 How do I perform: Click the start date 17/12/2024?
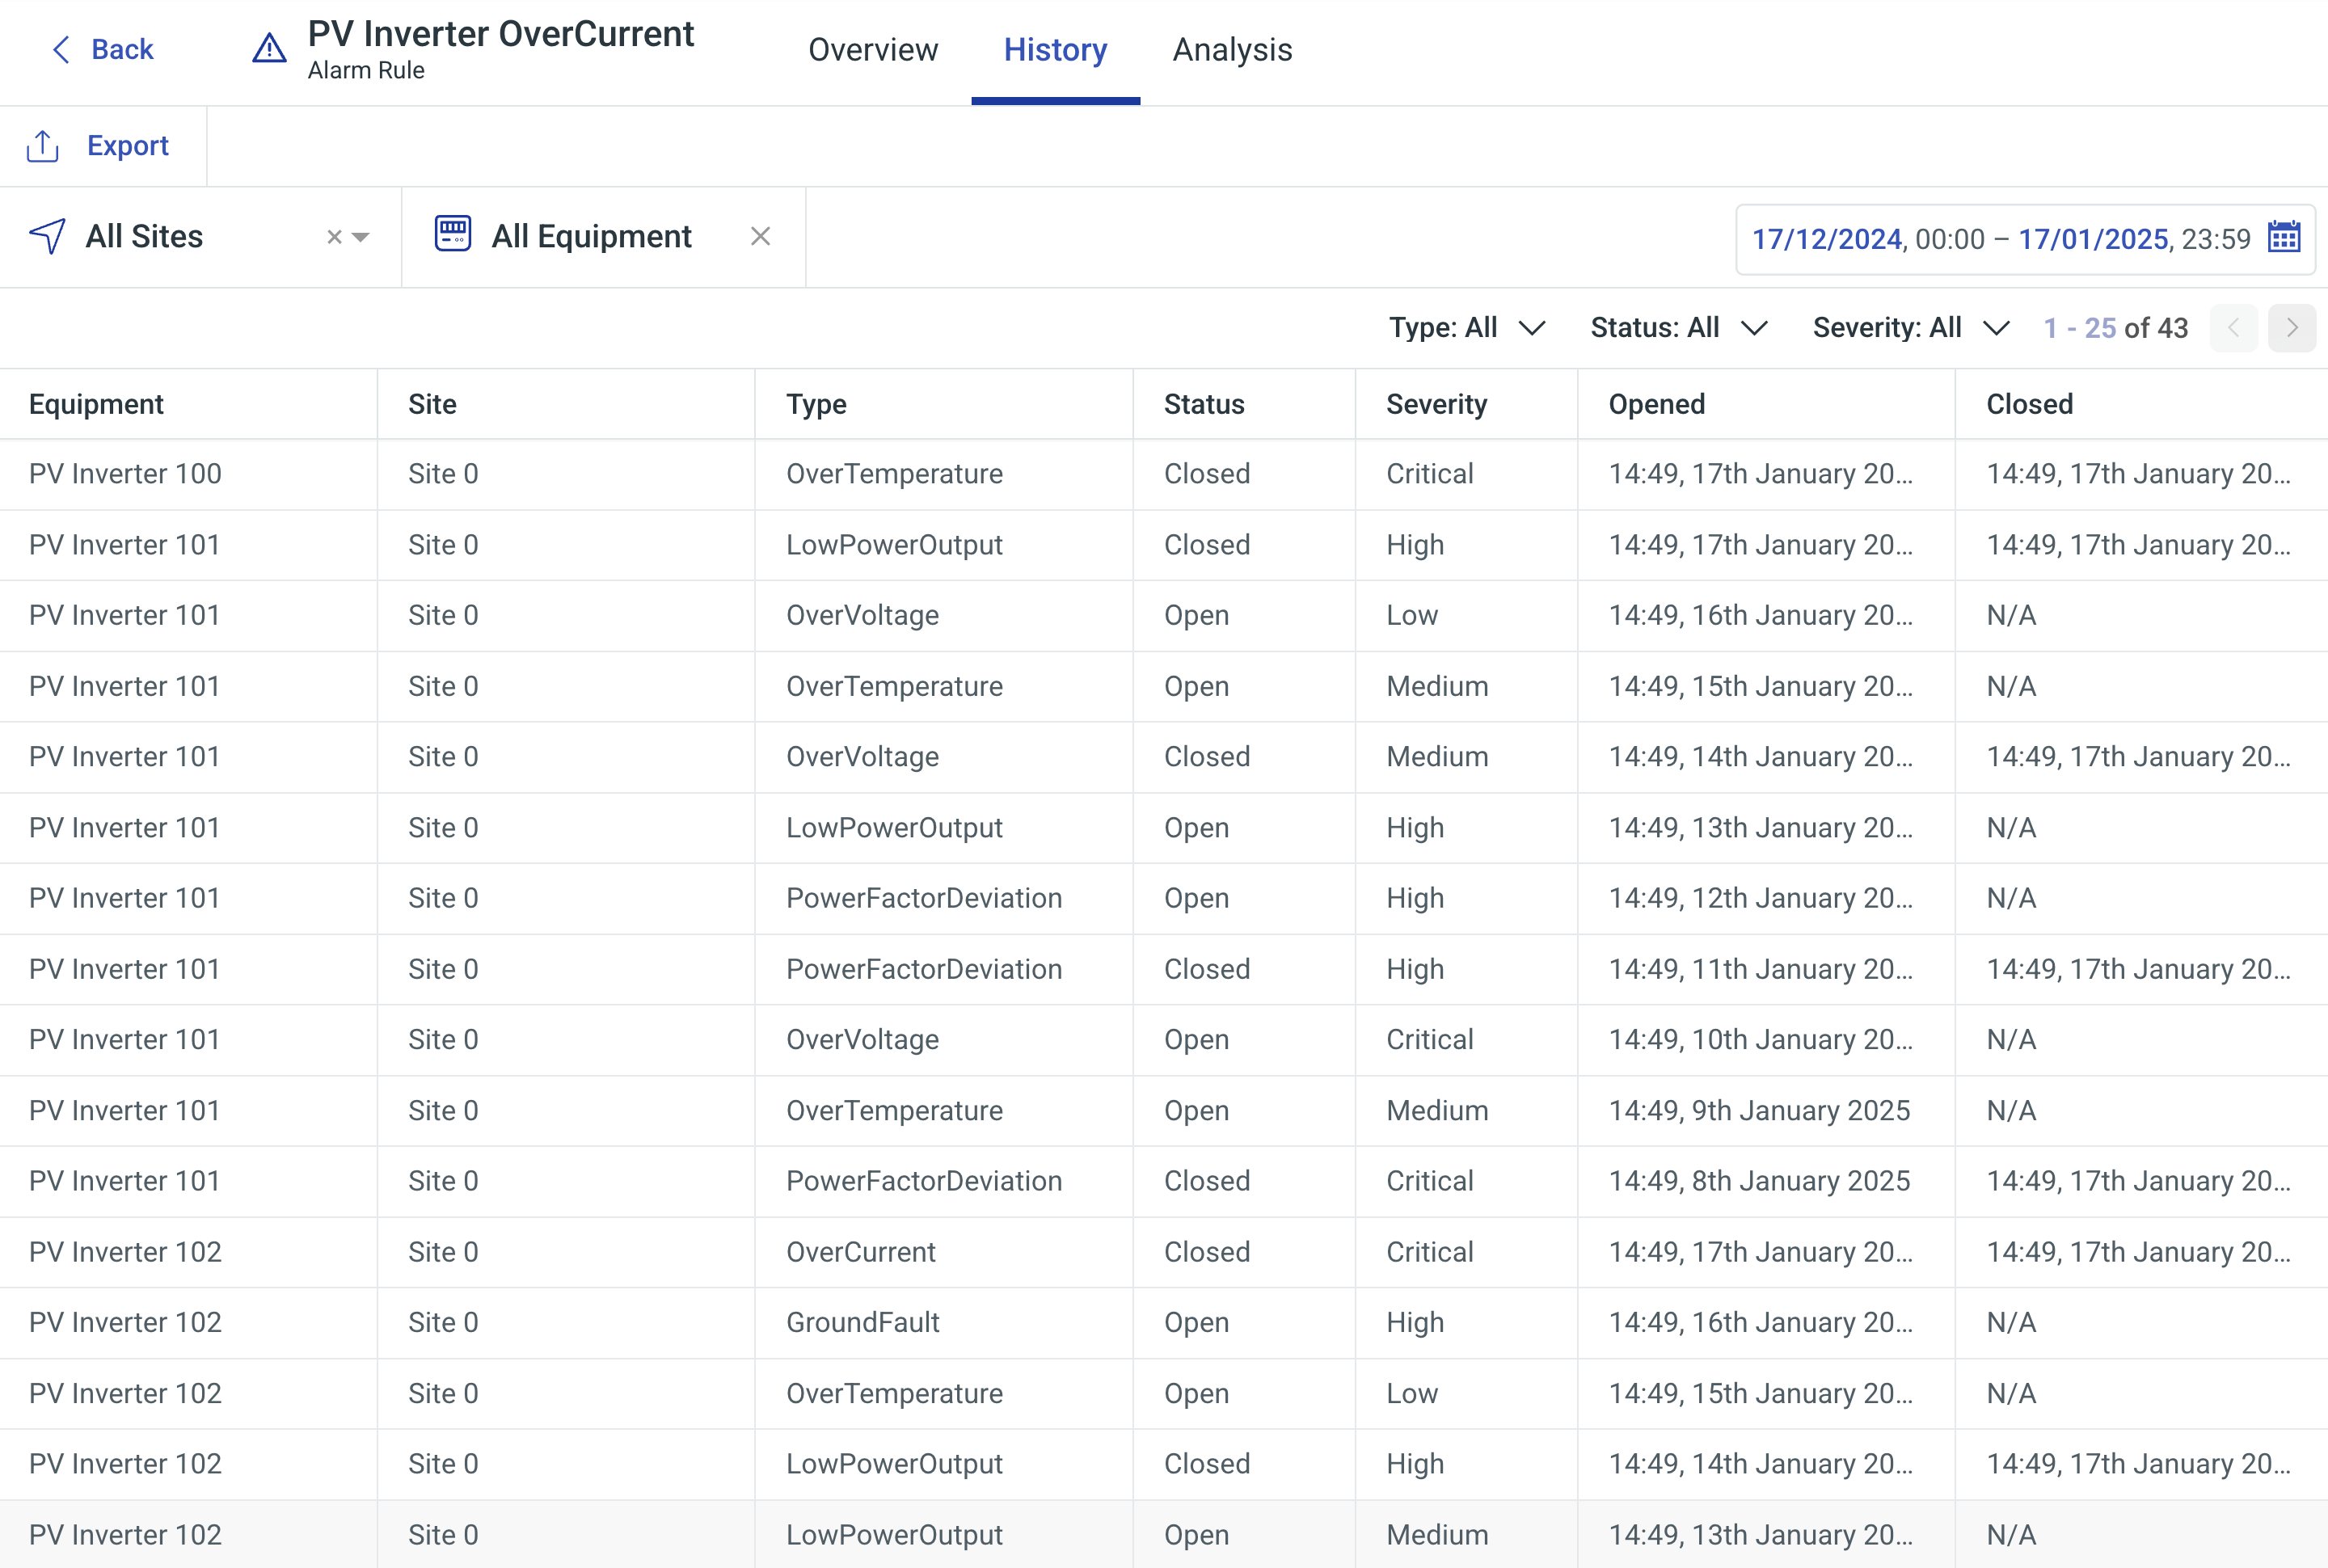[x=1827, y=239]
